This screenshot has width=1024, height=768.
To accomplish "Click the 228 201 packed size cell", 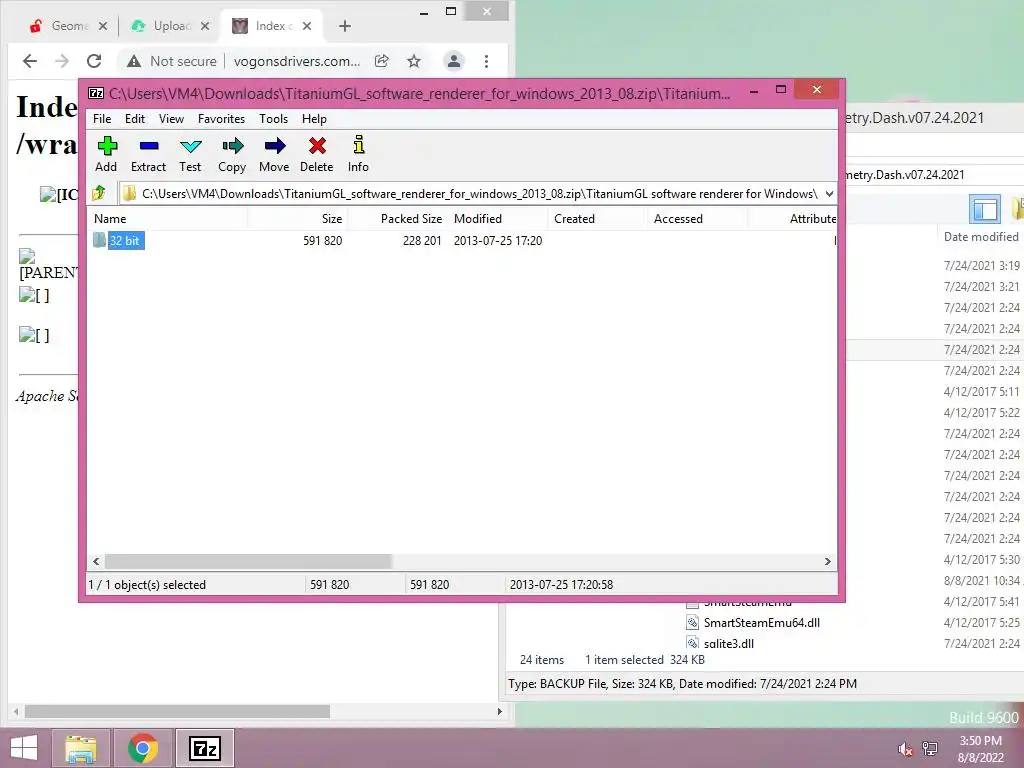I will tap(422, 240).
